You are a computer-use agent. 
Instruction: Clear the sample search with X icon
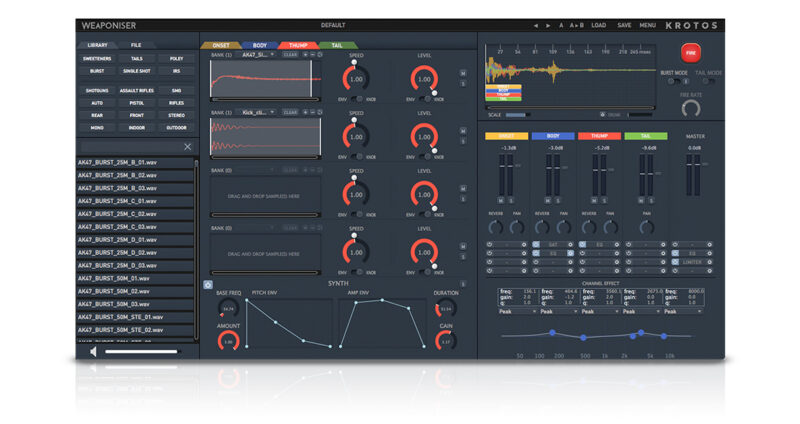(187, 147)
